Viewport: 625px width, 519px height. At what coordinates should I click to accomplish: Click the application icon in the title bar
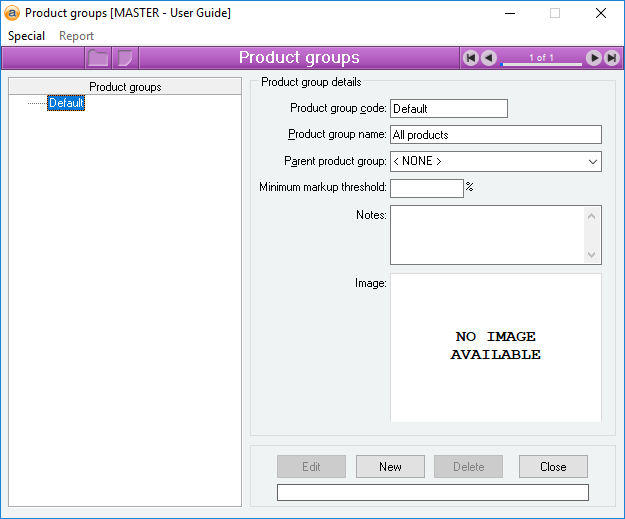(13, 14)
